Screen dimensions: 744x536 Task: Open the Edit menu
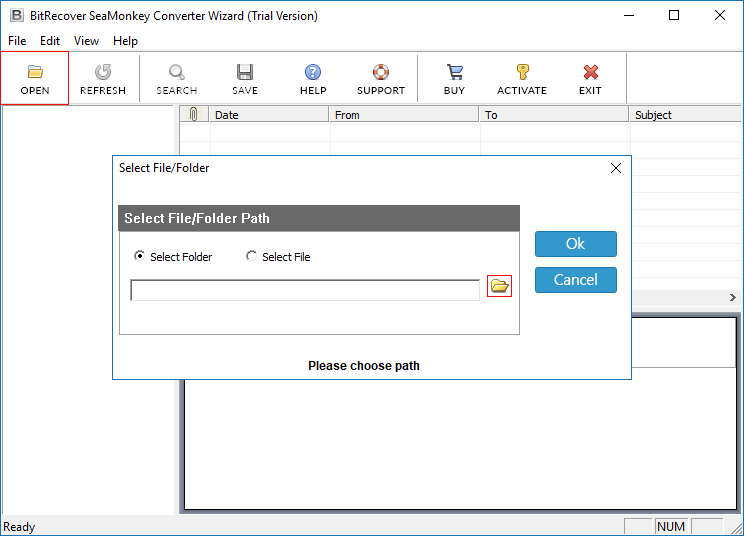50,41
